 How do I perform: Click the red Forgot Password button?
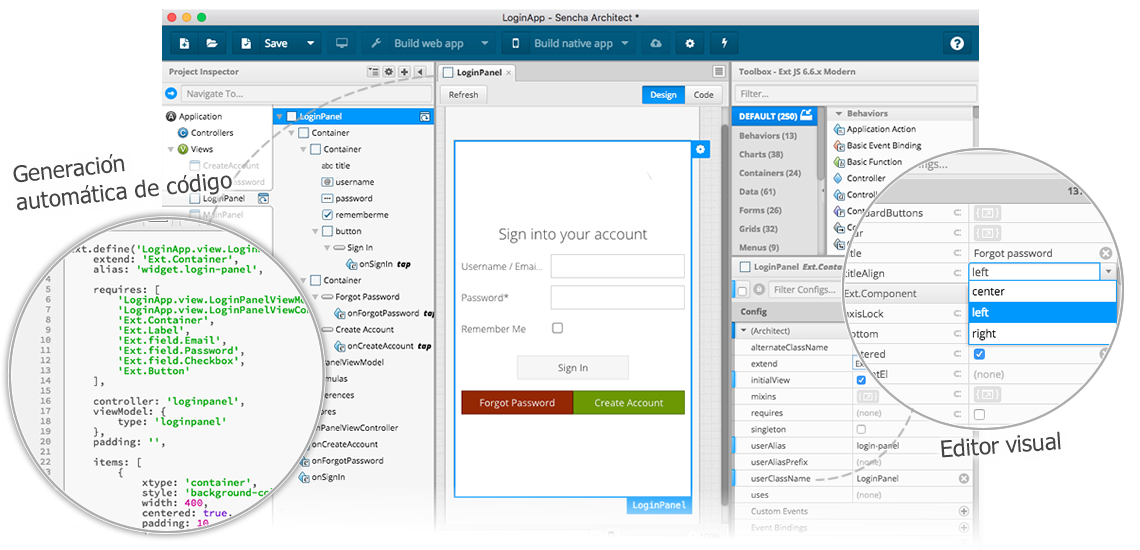pos(517,403)
